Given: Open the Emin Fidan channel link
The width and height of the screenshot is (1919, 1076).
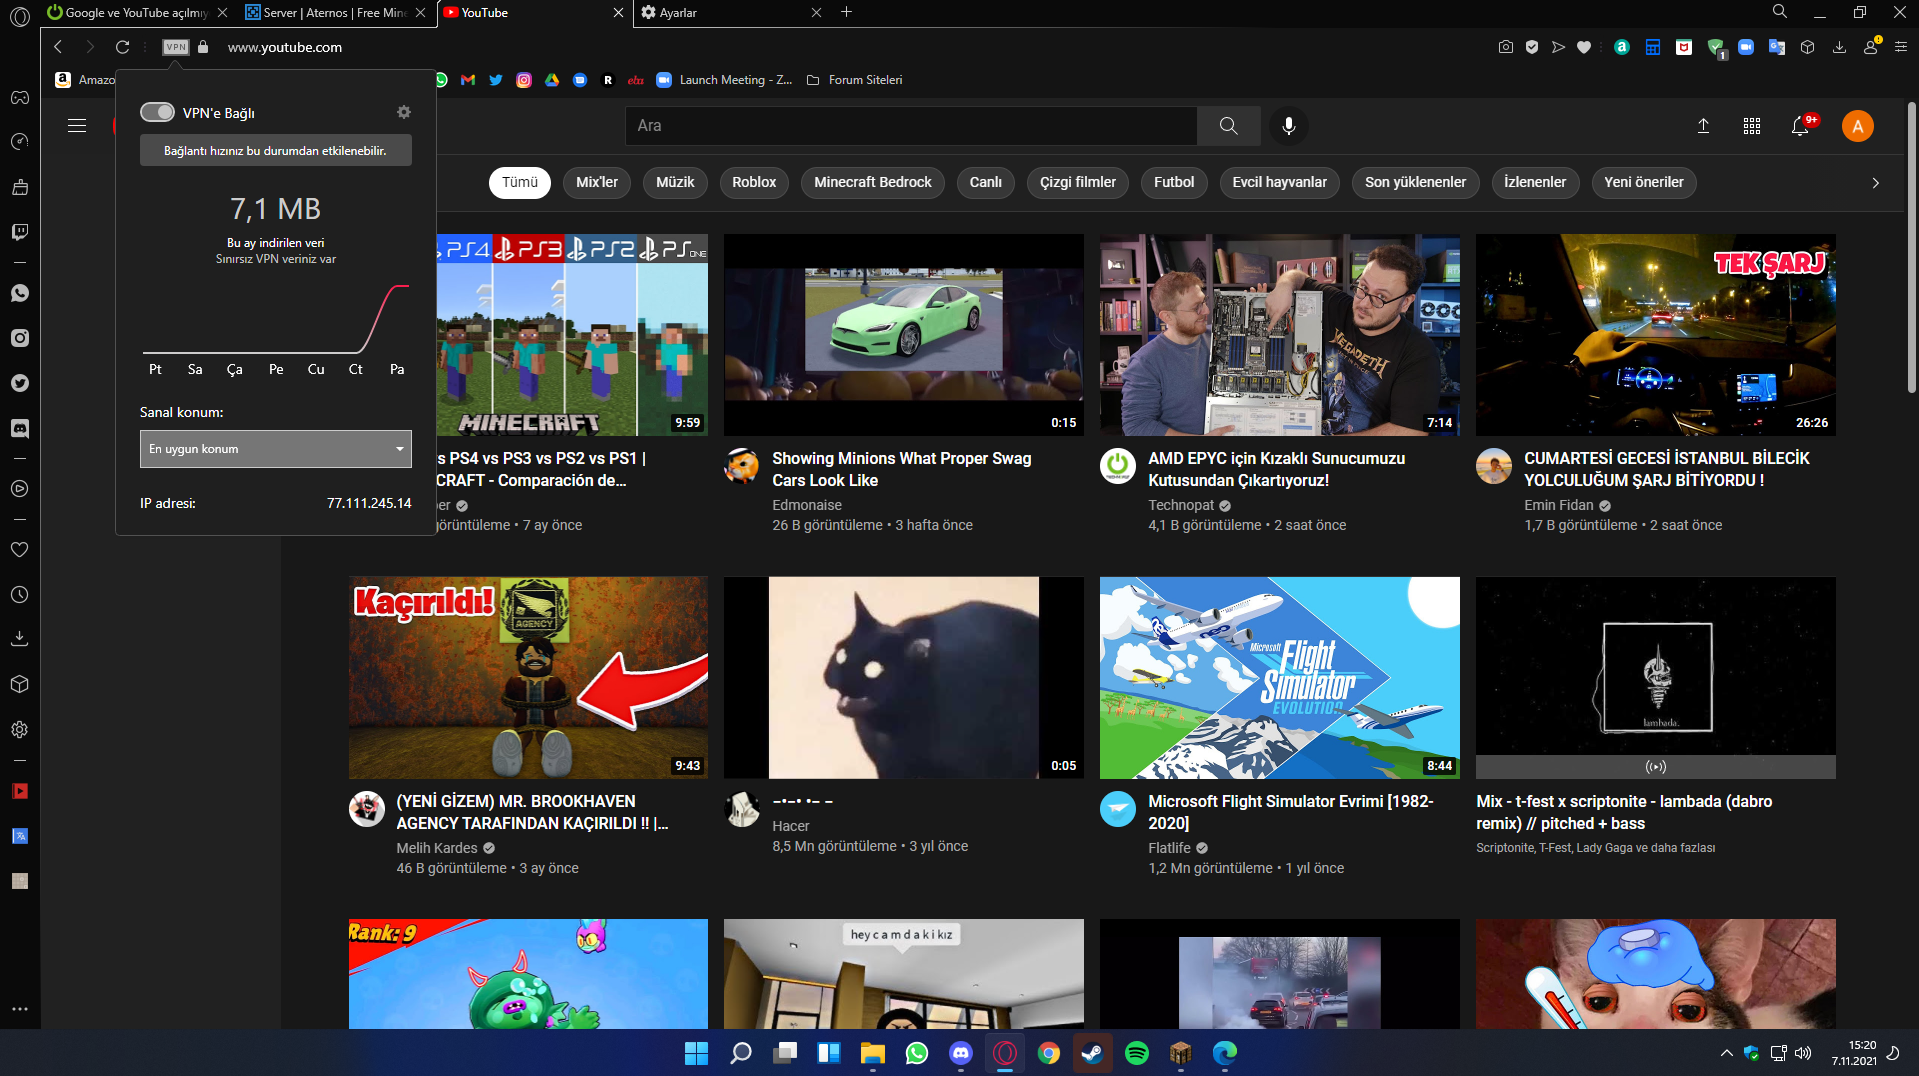Looking at the screenshot, I should (1558, 506).
